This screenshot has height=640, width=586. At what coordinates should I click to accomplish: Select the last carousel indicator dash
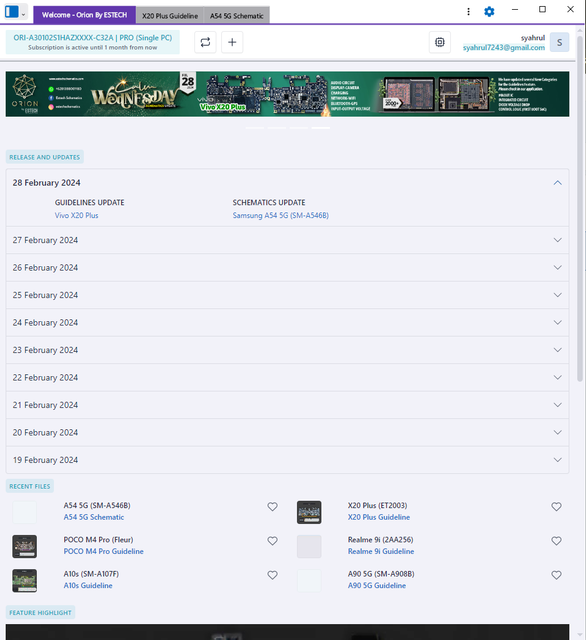click(321, 128)
